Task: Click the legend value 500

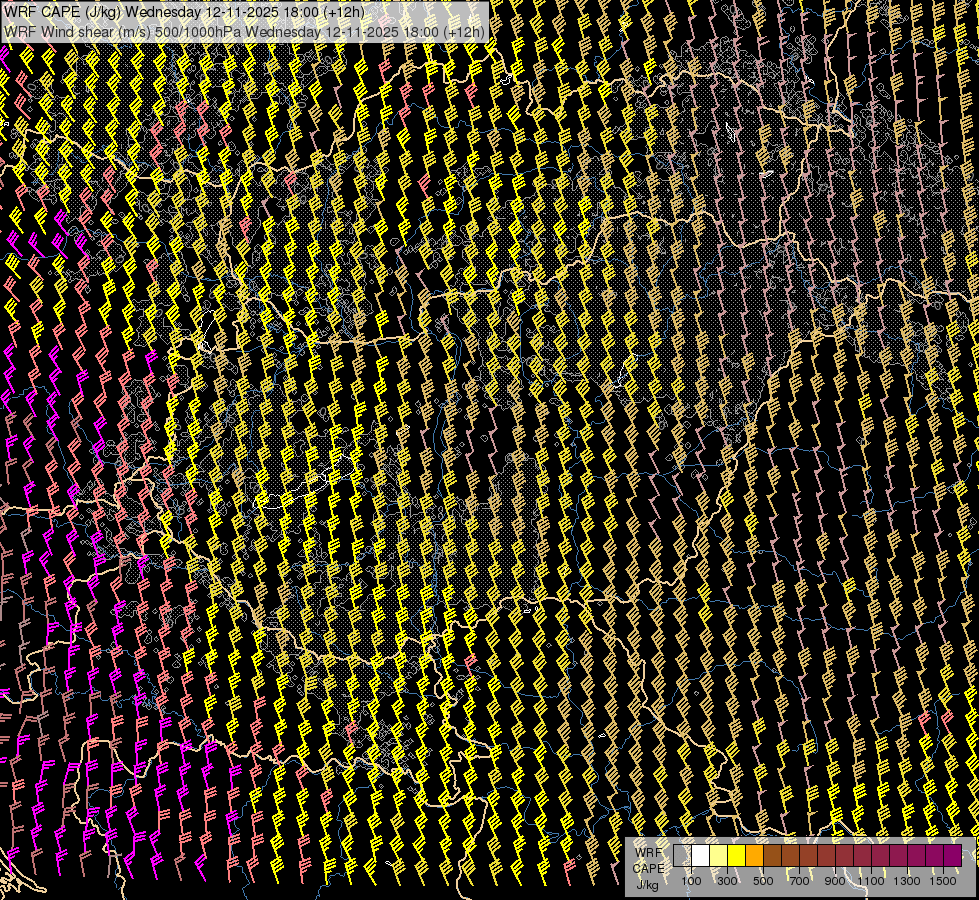Action: pyautogui.click(x=763, y=881)
